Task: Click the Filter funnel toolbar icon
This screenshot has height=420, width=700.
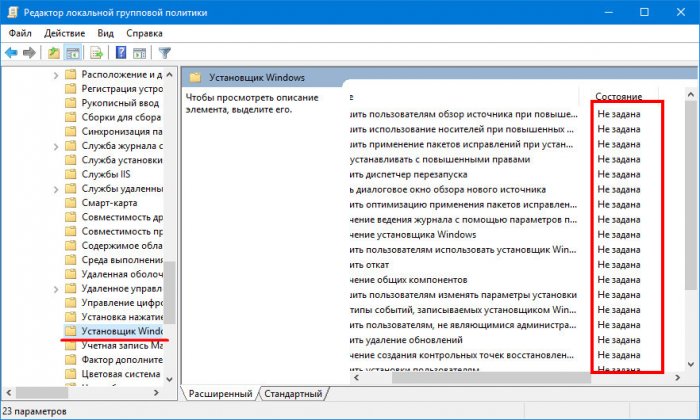Action: click(165, 53)
